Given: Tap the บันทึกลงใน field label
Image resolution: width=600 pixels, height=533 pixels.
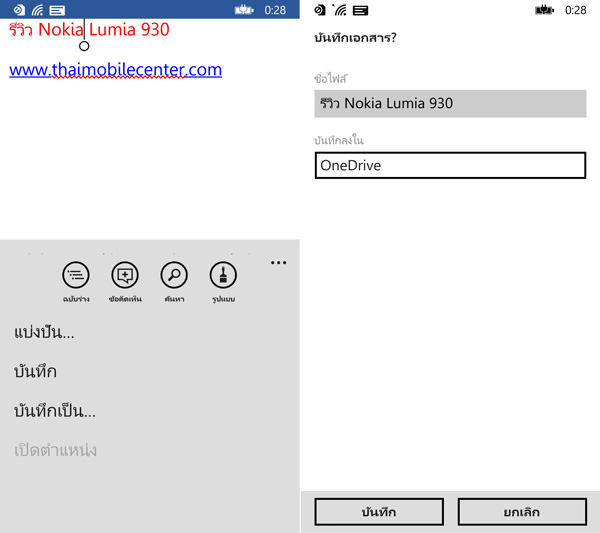Looking at the screenshot, I should [x=339, y=140].
